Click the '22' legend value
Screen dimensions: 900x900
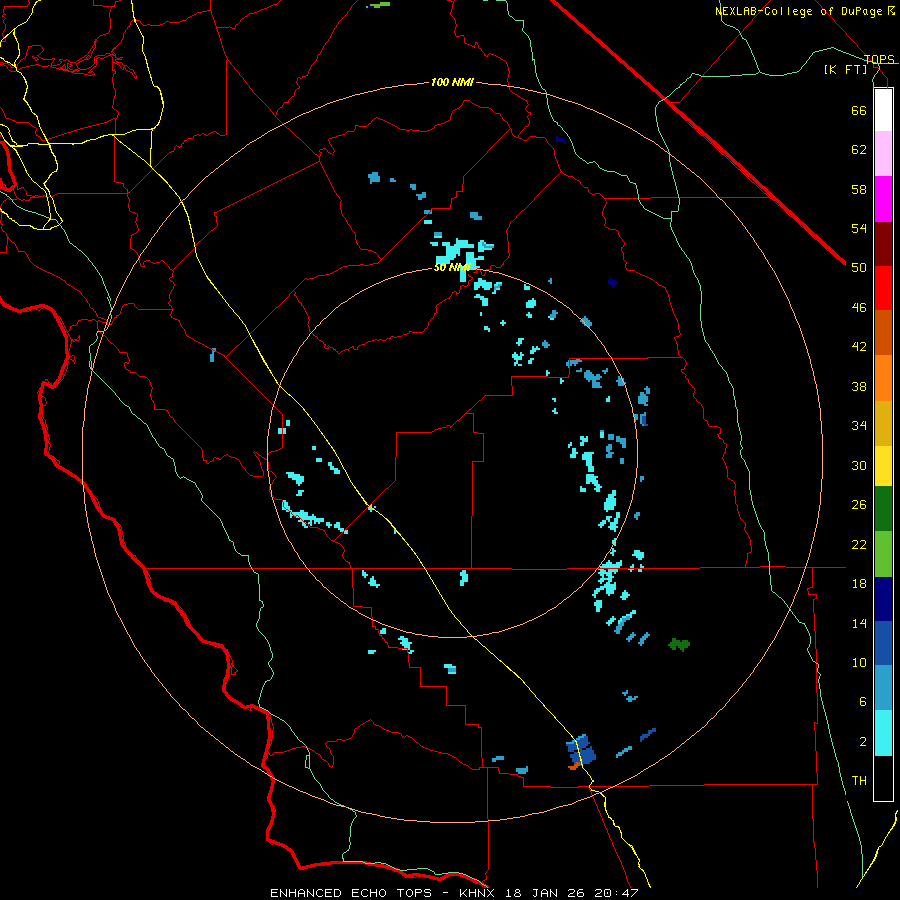point(859,545)
